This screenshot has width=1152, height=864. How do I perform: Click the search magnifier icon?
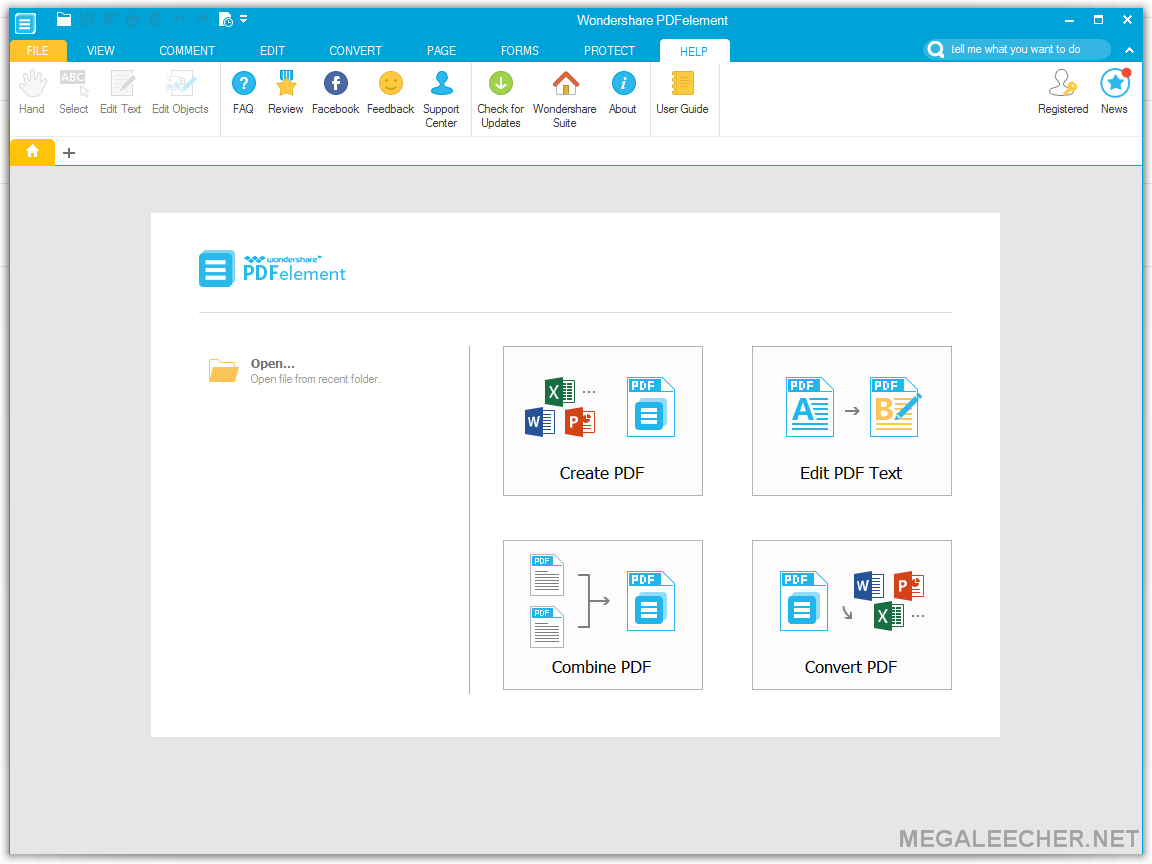click(x=936, y=49)
